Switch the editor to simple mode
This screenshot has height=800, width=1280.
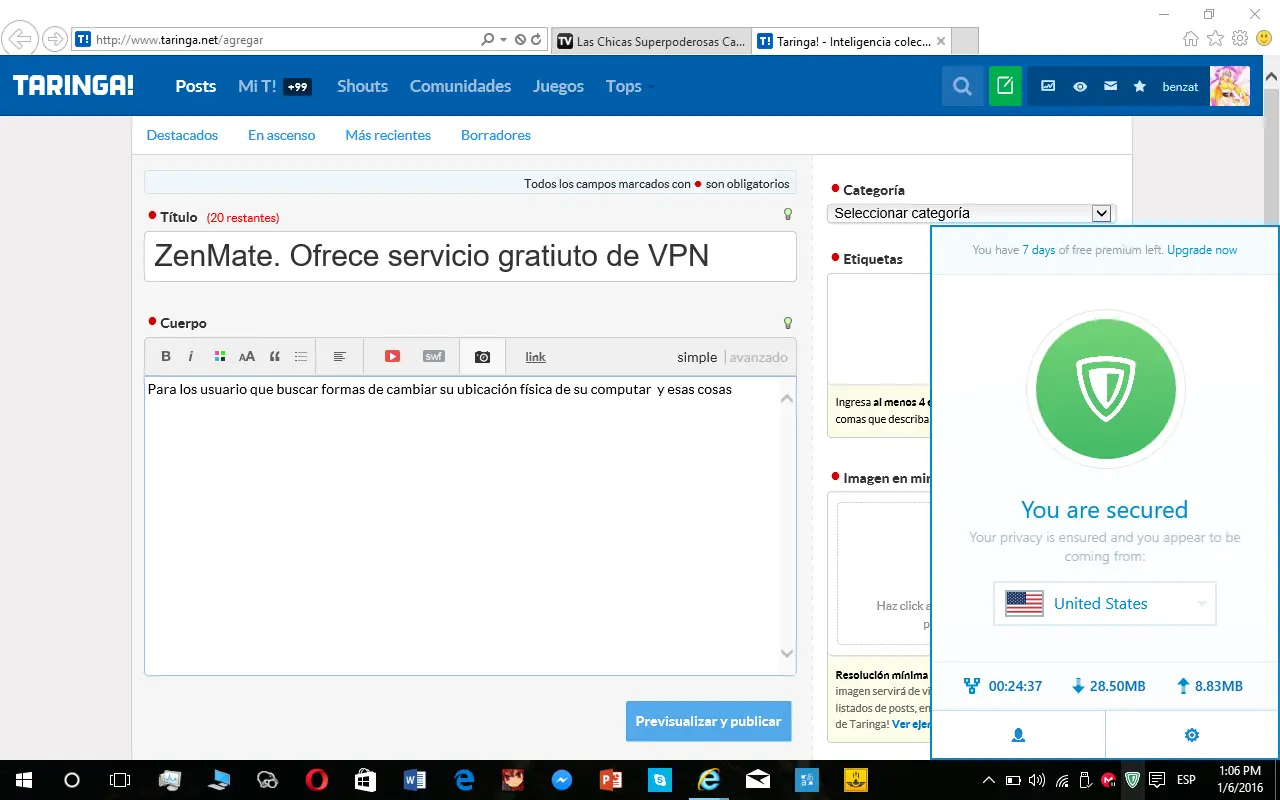coord(697,357)
